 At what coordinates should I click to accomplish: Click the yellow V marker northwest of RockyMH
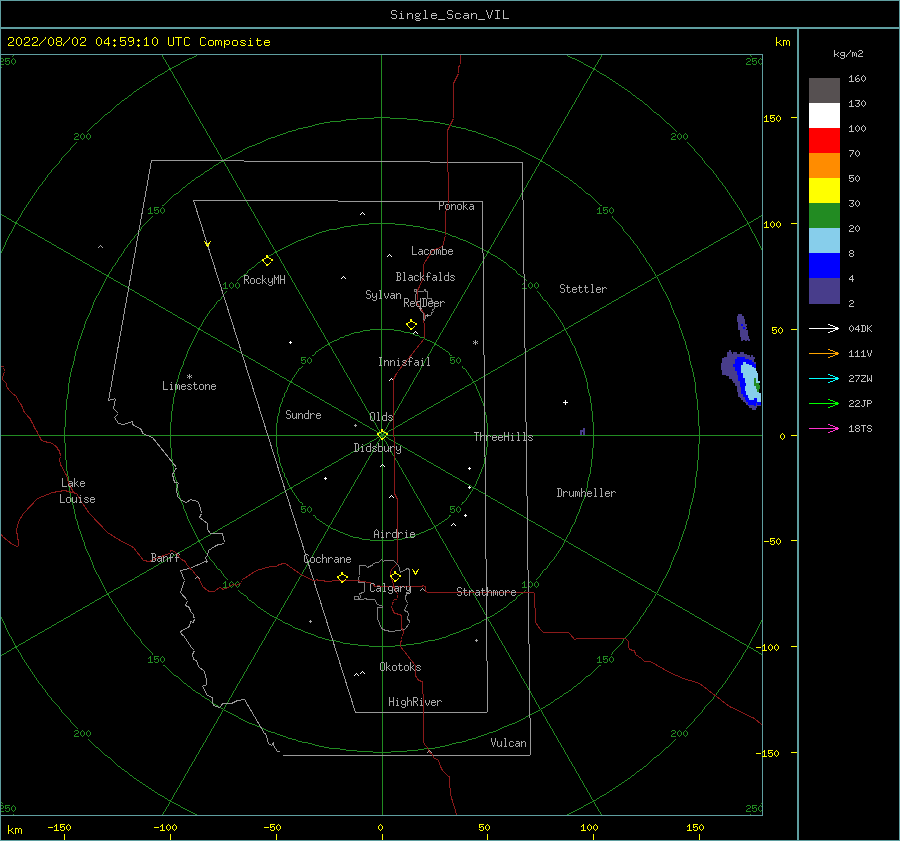[208, 244]
